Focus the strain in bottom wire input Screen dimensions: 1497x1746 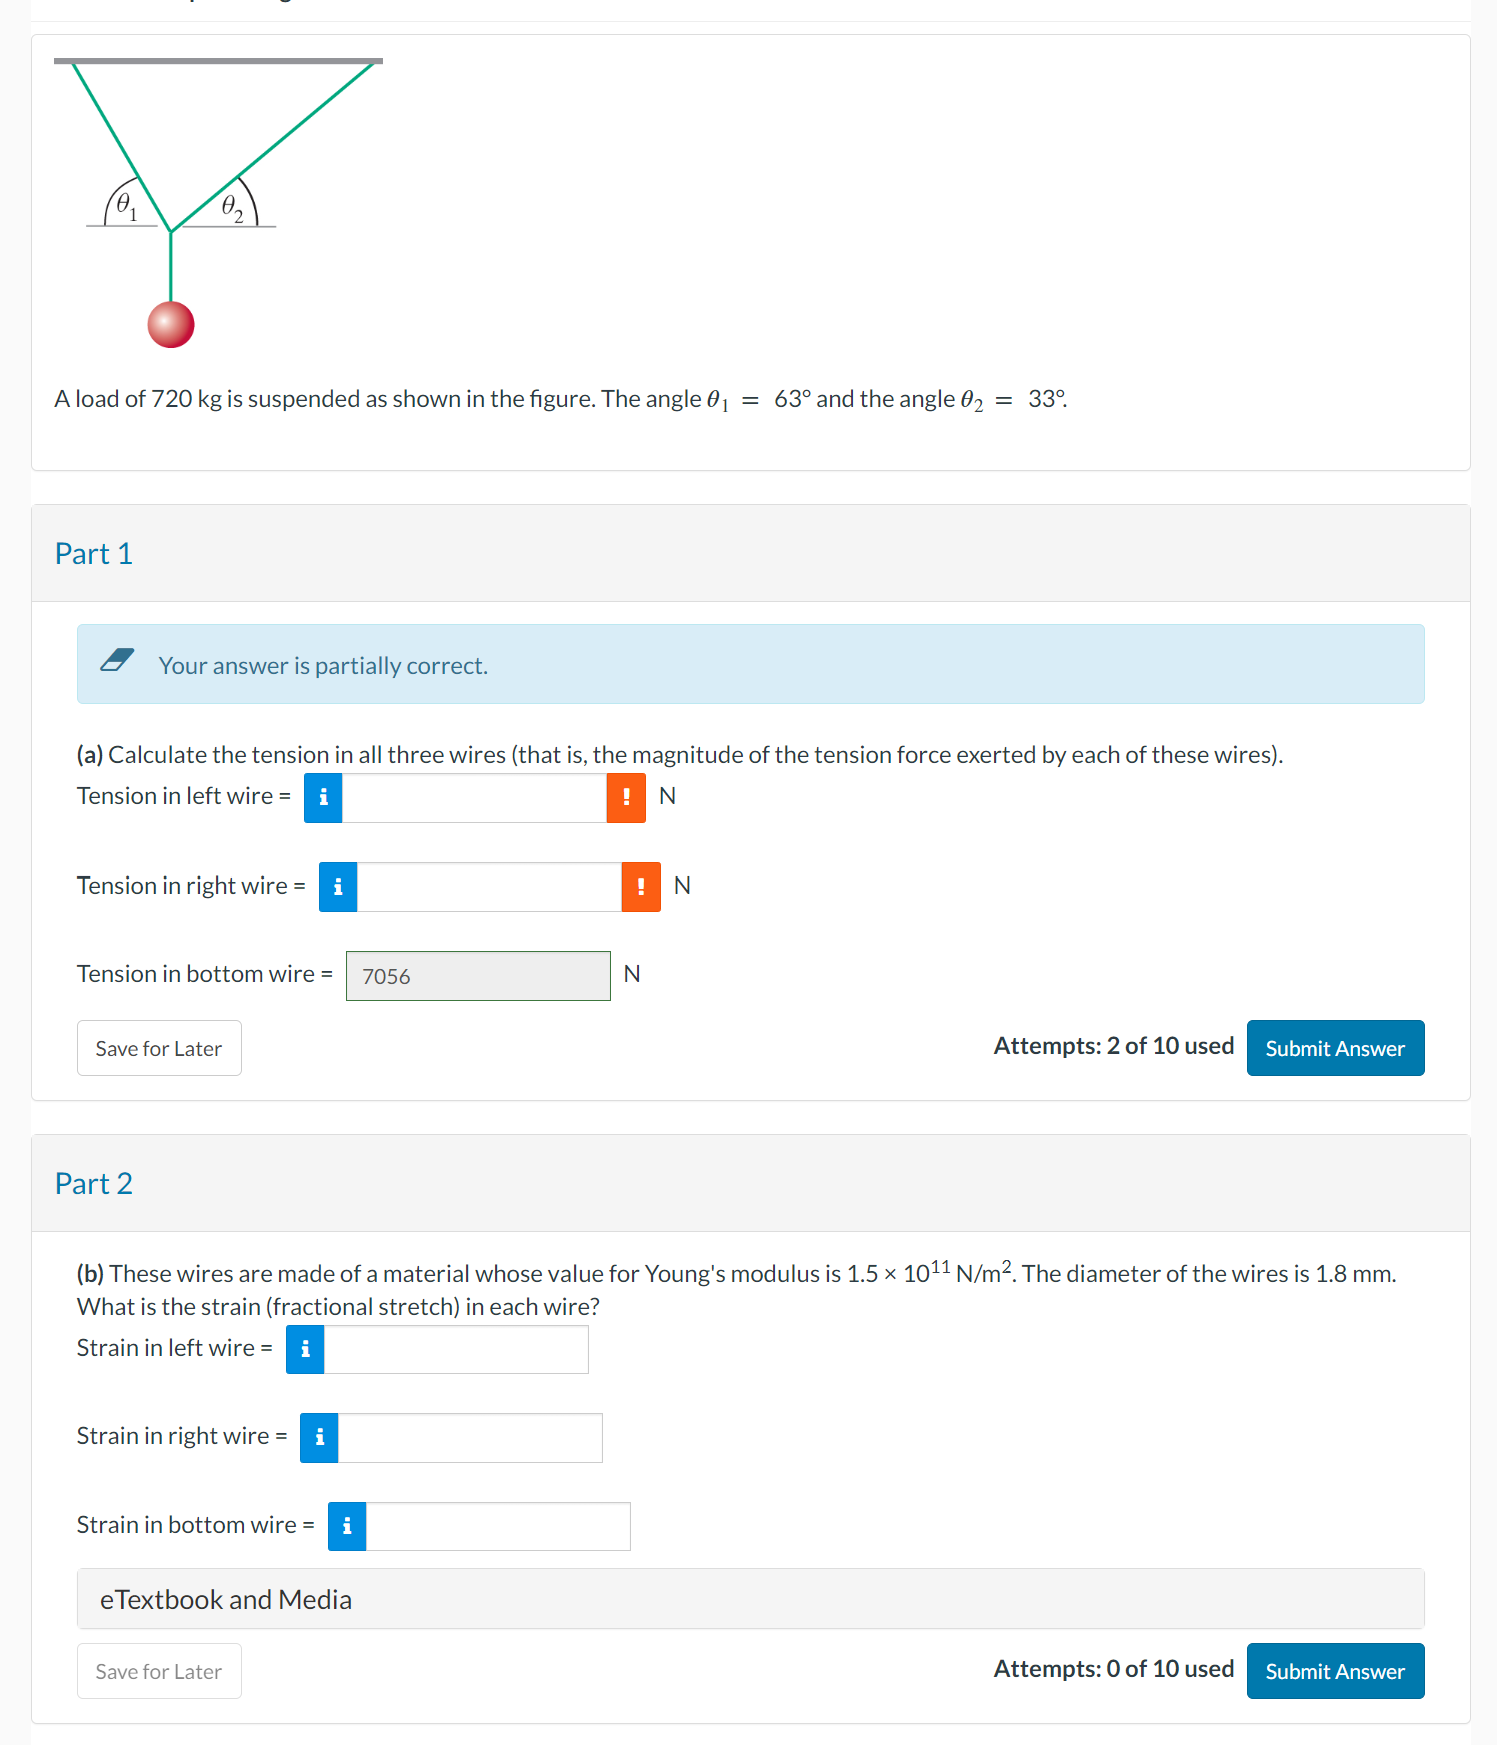click(x=498, y=1527)
